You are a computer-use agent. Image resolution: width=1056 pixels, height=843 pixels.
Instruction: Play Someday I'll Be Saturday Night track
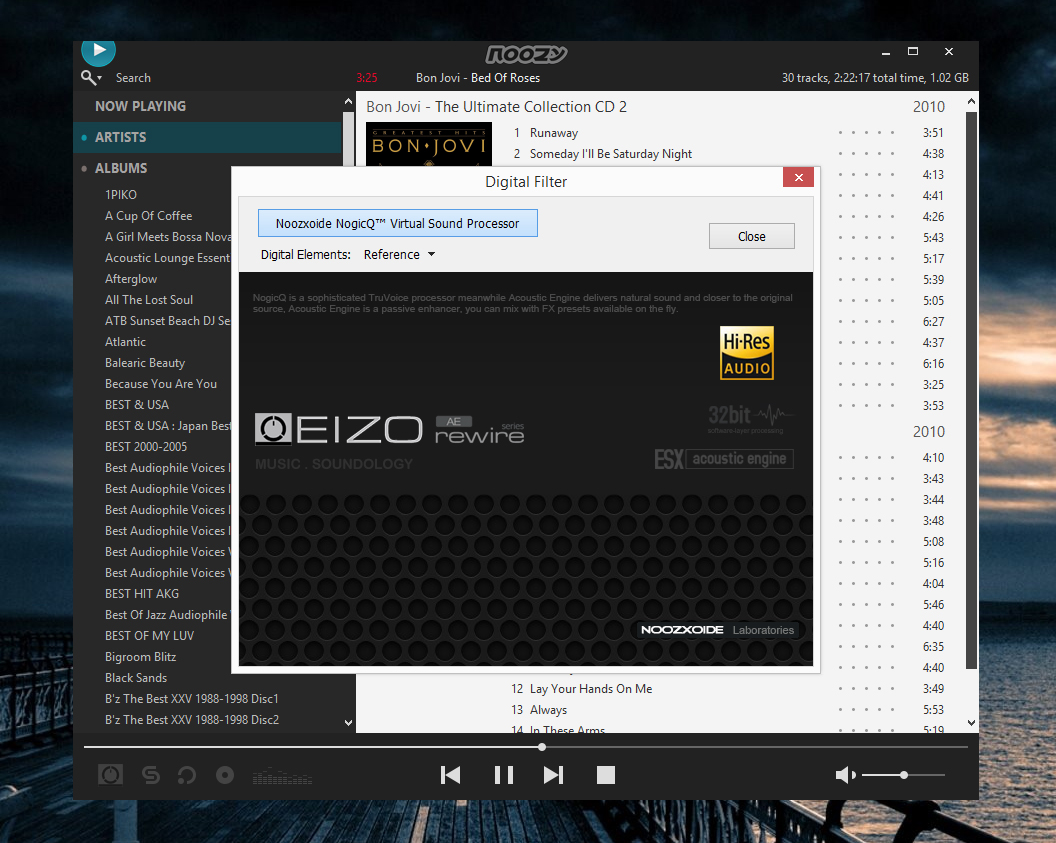click(611, 154)
